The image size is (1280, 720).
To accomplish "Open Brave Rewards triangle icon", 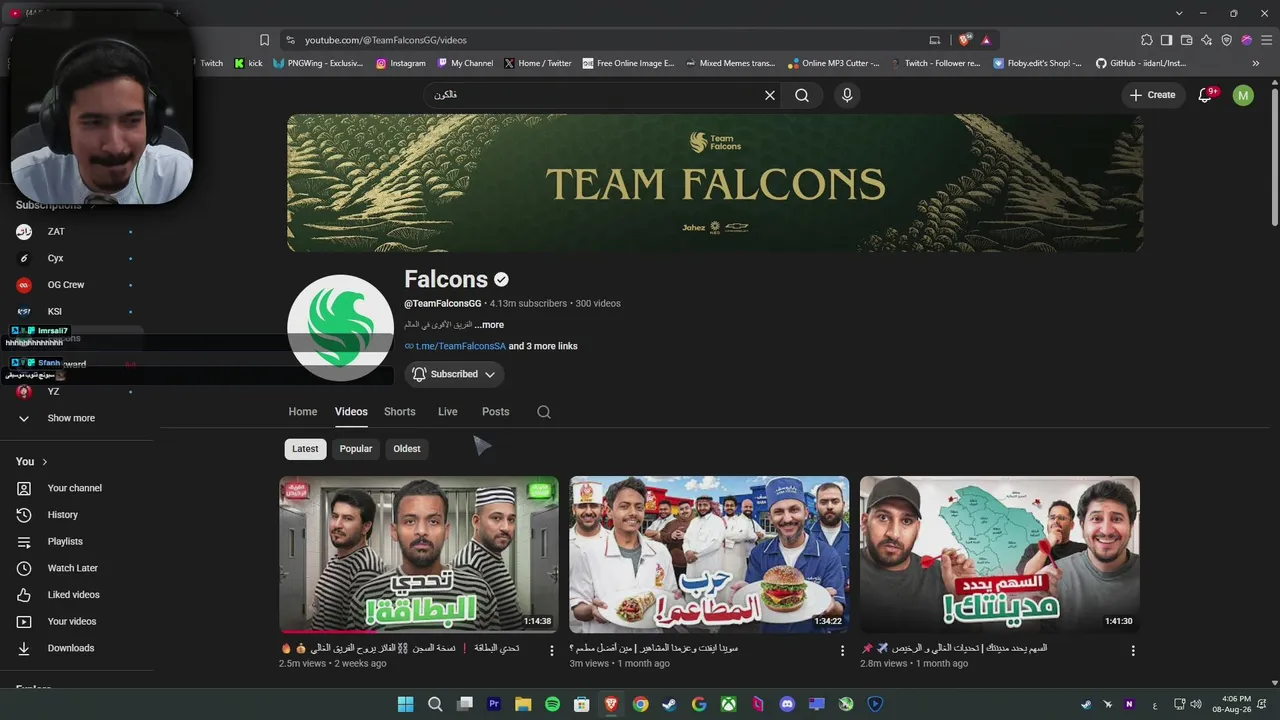I will pos(986,40).
